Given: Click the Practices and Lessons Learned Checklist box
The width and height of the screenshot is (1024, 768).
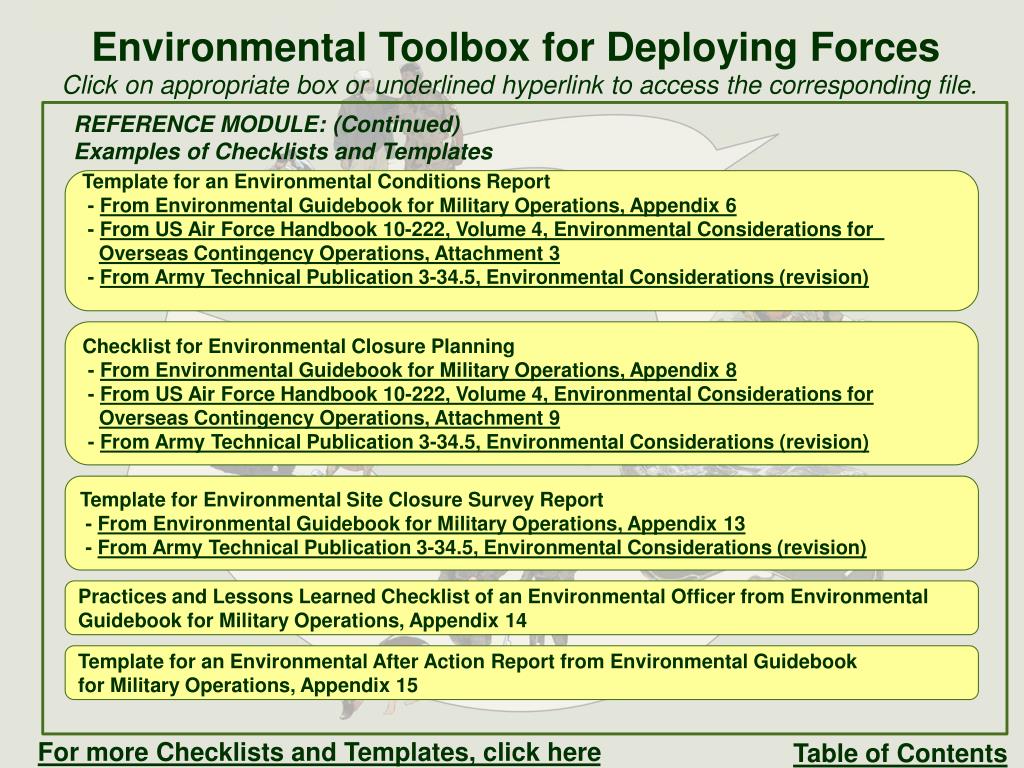Looking at the screenshot, I should click(x=522, y=607).
